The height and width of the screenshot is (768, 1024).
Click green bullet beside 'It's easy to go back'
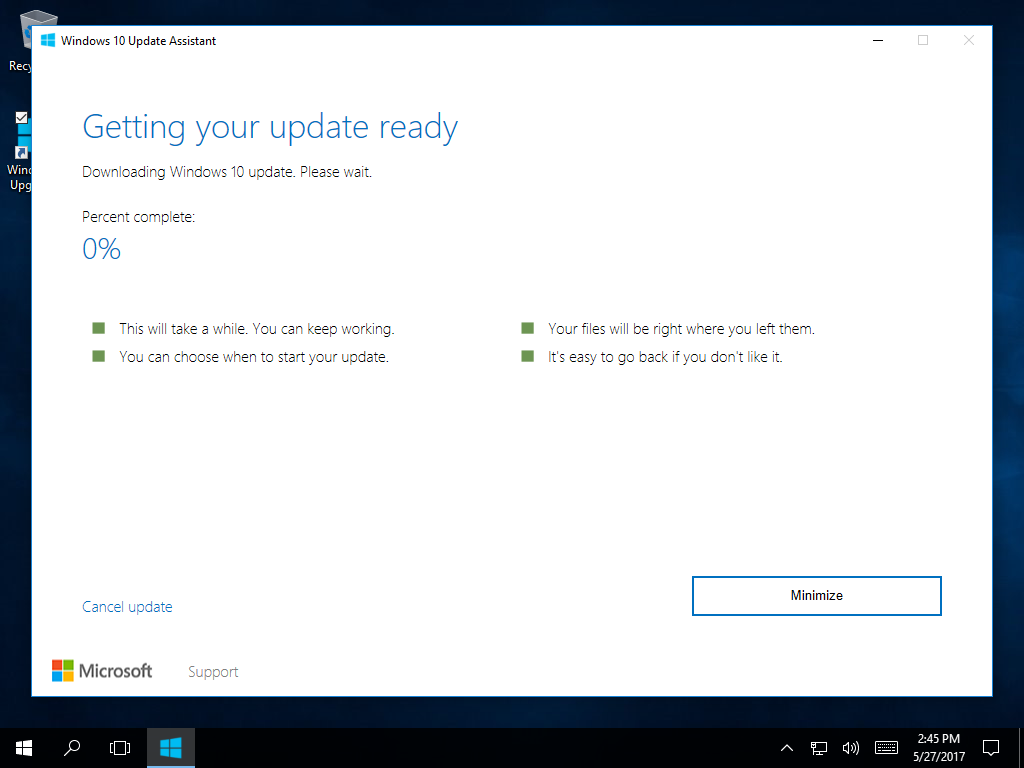tap(528, 356)
